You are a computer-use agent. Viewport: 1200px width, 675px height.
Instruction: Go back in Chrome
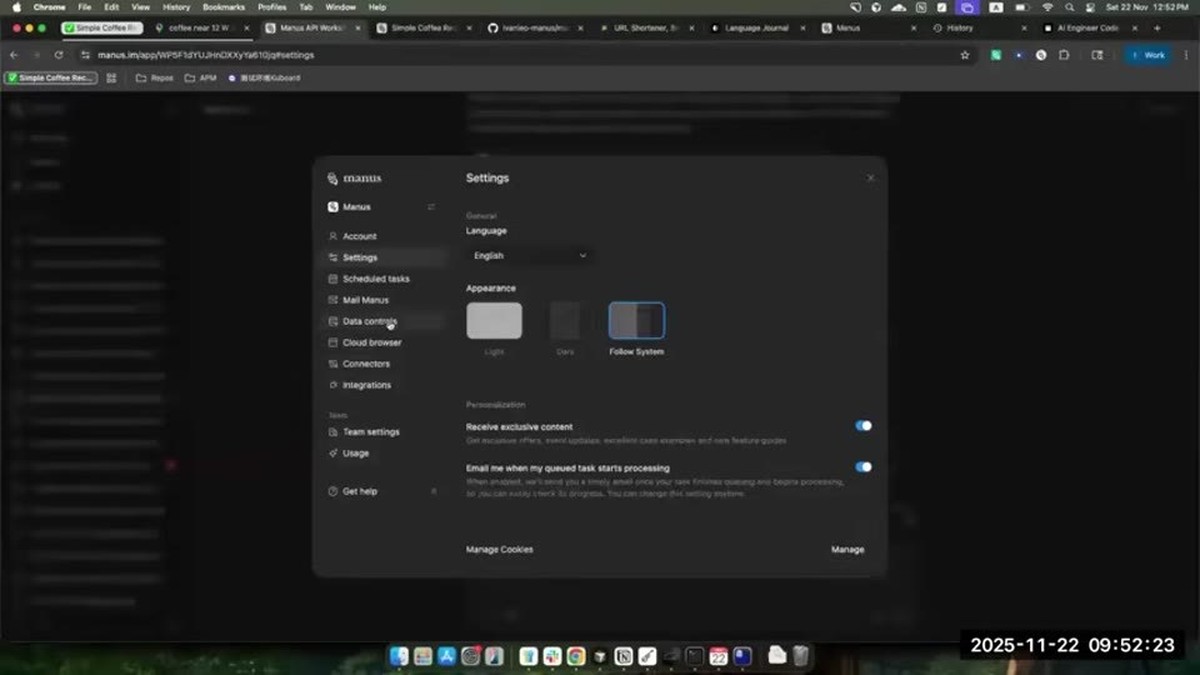pos(14,55)
